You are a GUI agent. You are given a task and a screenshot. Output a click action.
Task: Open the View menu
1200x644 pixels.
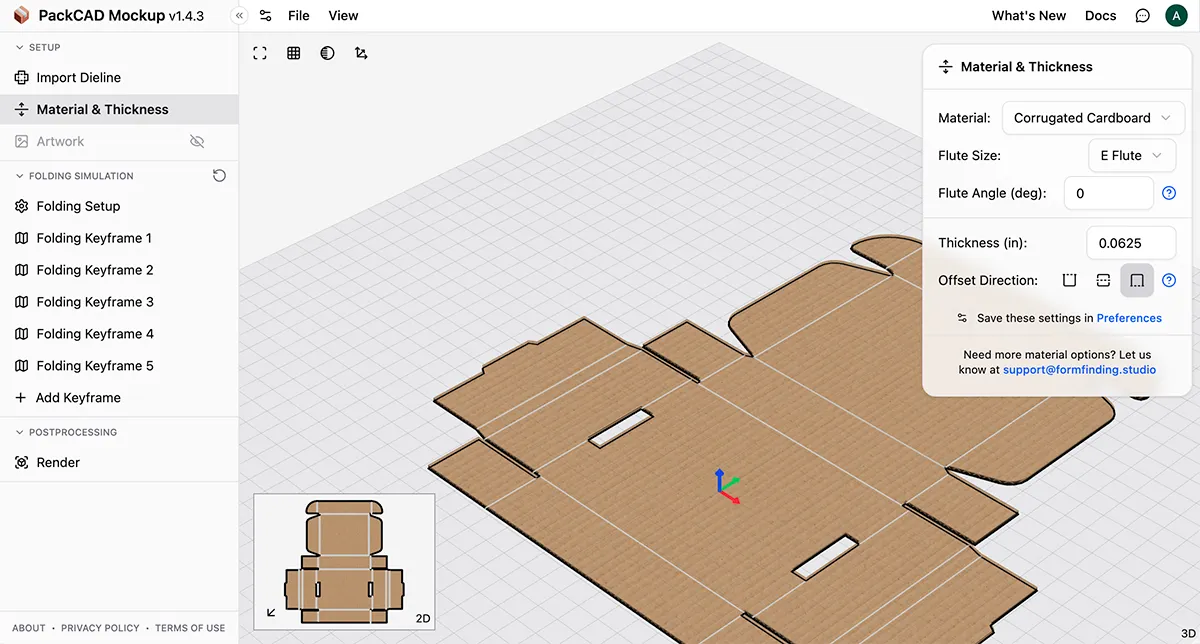343,16
